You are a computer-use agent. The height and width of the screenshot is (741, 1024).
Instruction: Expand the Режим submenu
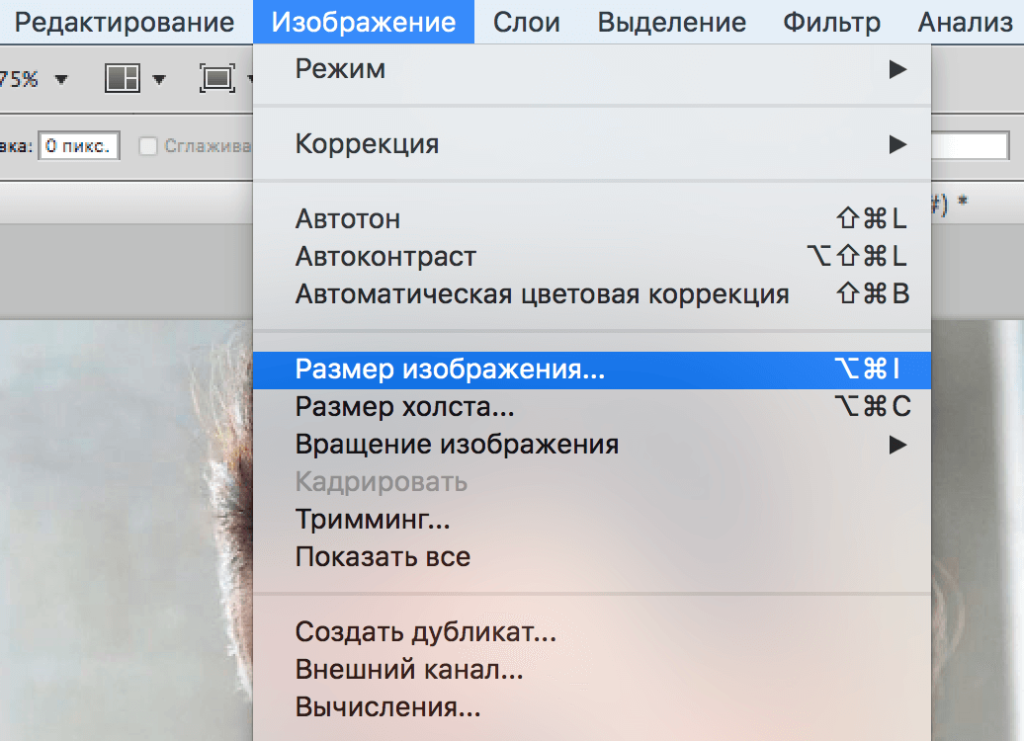pyautogui.click(x=897, y=70)
